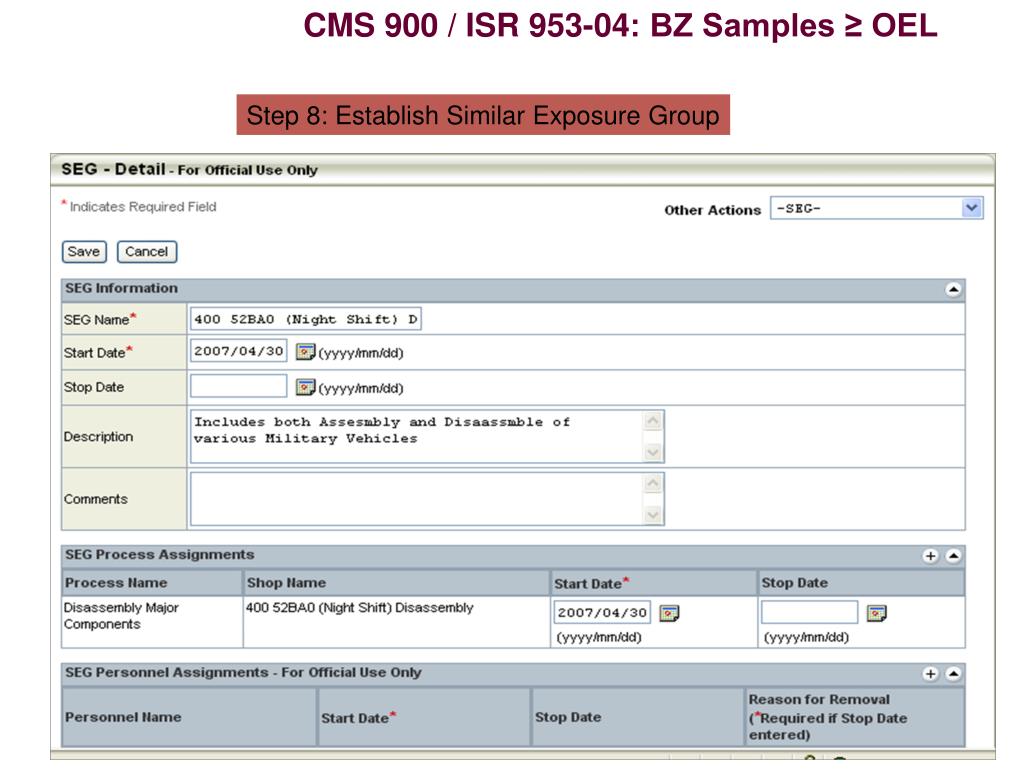The image size is (1023, 780).
Task: Open calendar picker for SEG Start Date
Action: pyautogui.click(x=305, y=352)
